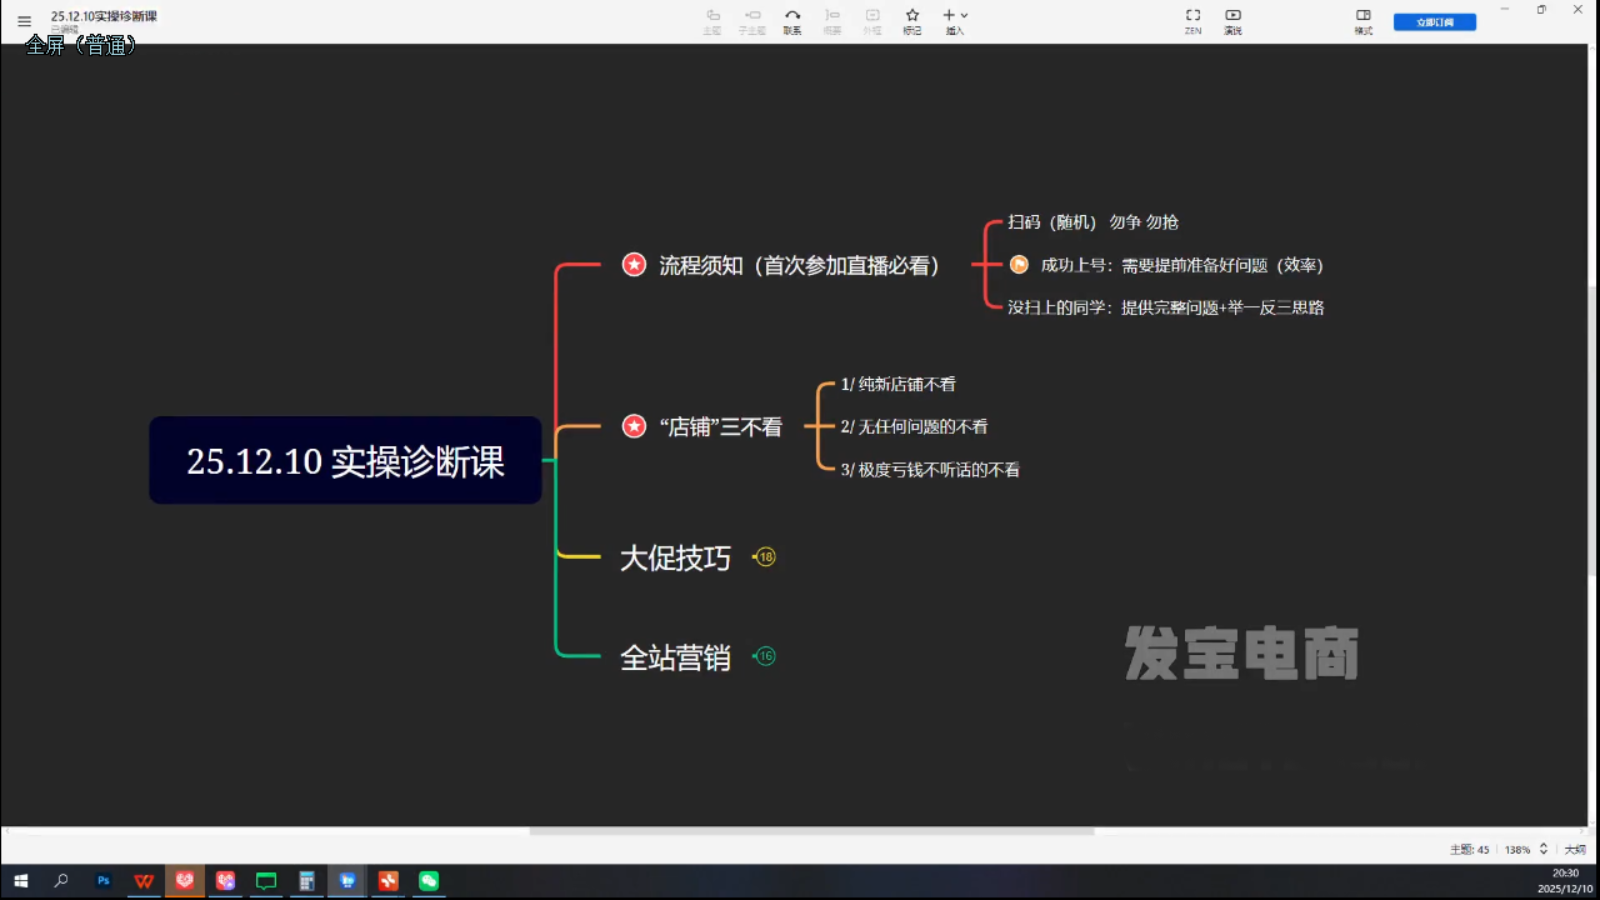This screenshot has height=900, width=1600.
Task: Open the hamburger menu top left
Action: 22,20
